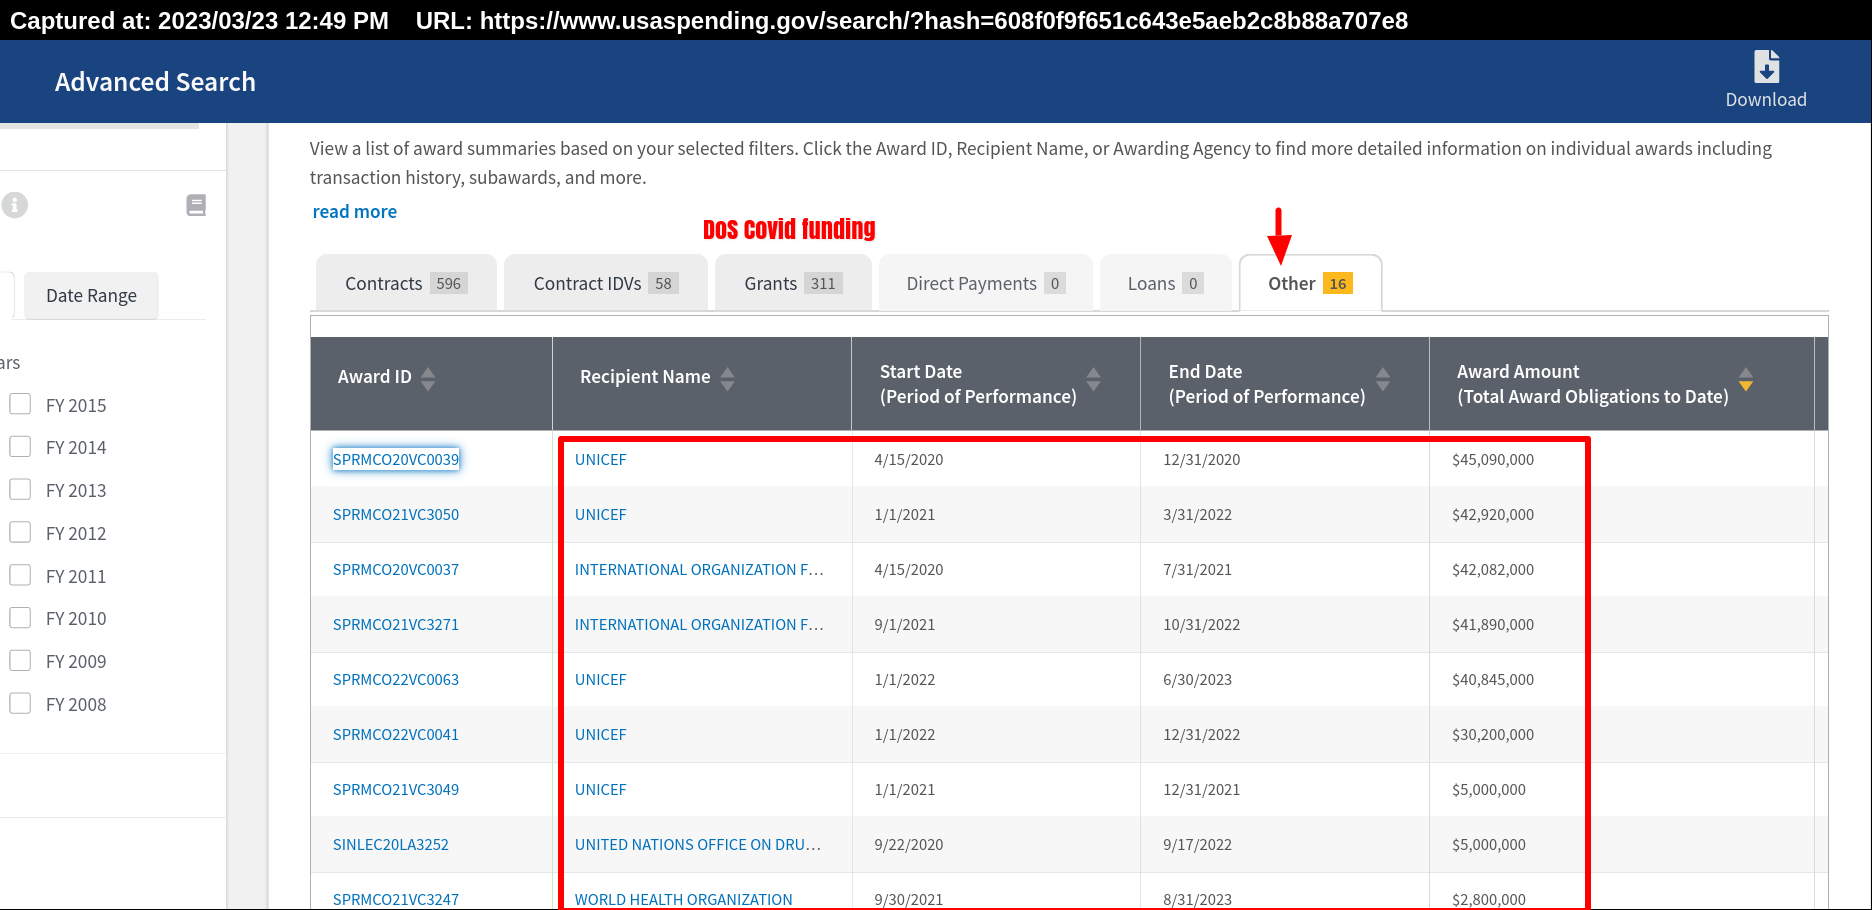Click the Advanced Search page title

pos(155,82)
